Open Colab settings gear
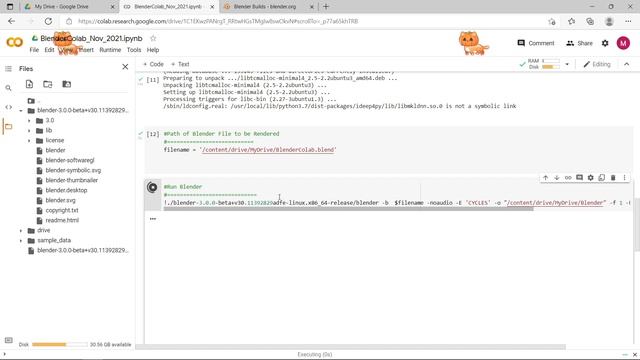This screenshot has width=640, height=360. tap(605, 43)
